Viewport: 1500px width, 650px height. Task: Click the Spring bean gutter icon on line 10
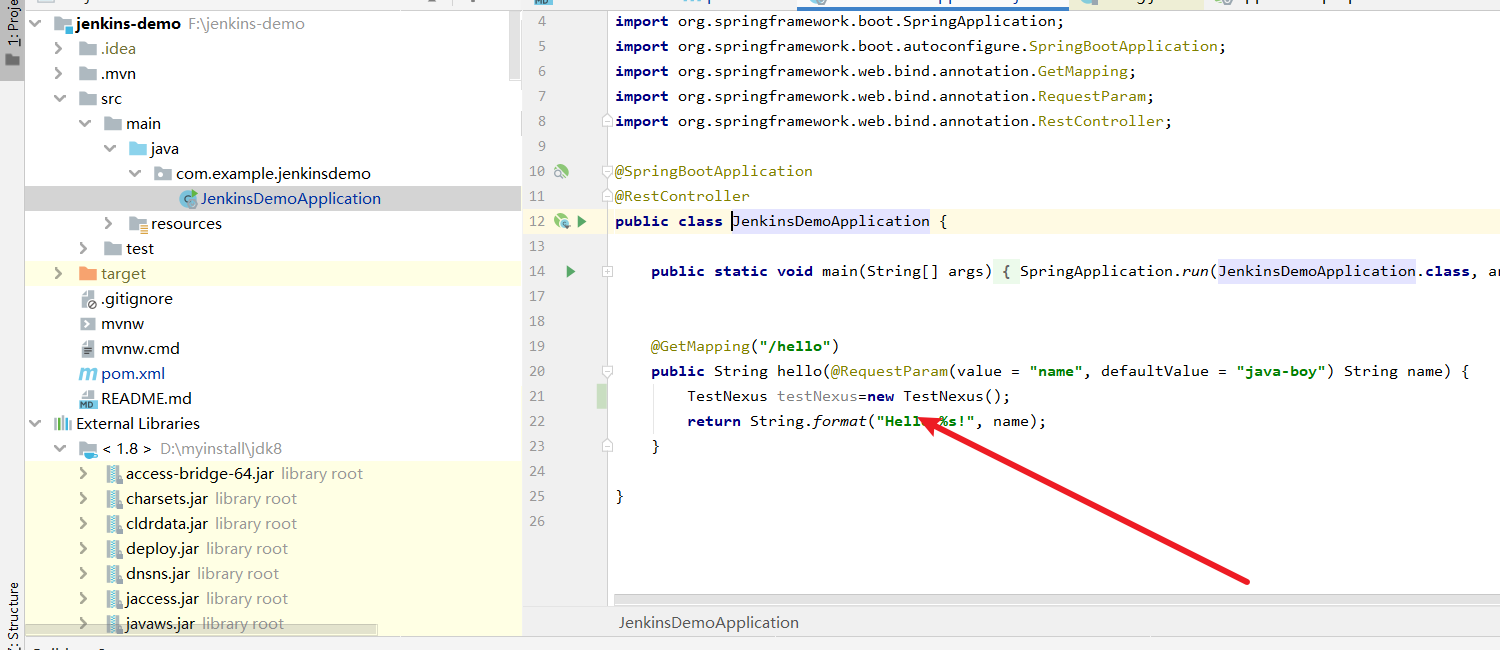coord(561,171)
